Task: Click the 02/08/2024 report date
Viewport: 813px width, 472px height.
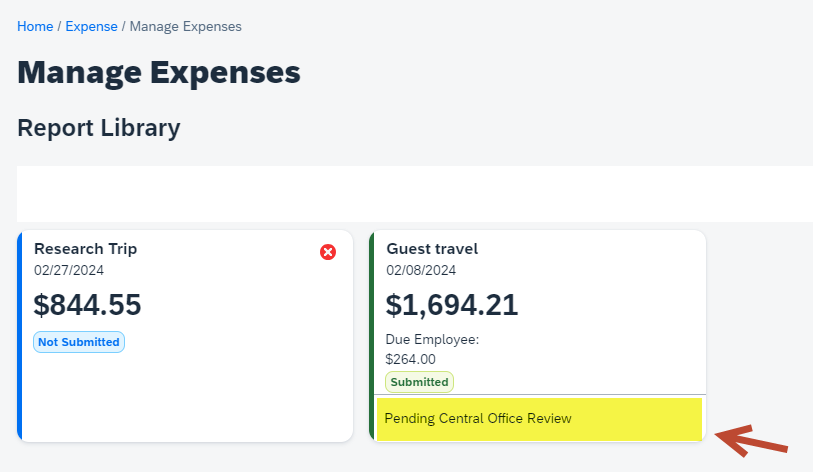Action: [421, 270]
